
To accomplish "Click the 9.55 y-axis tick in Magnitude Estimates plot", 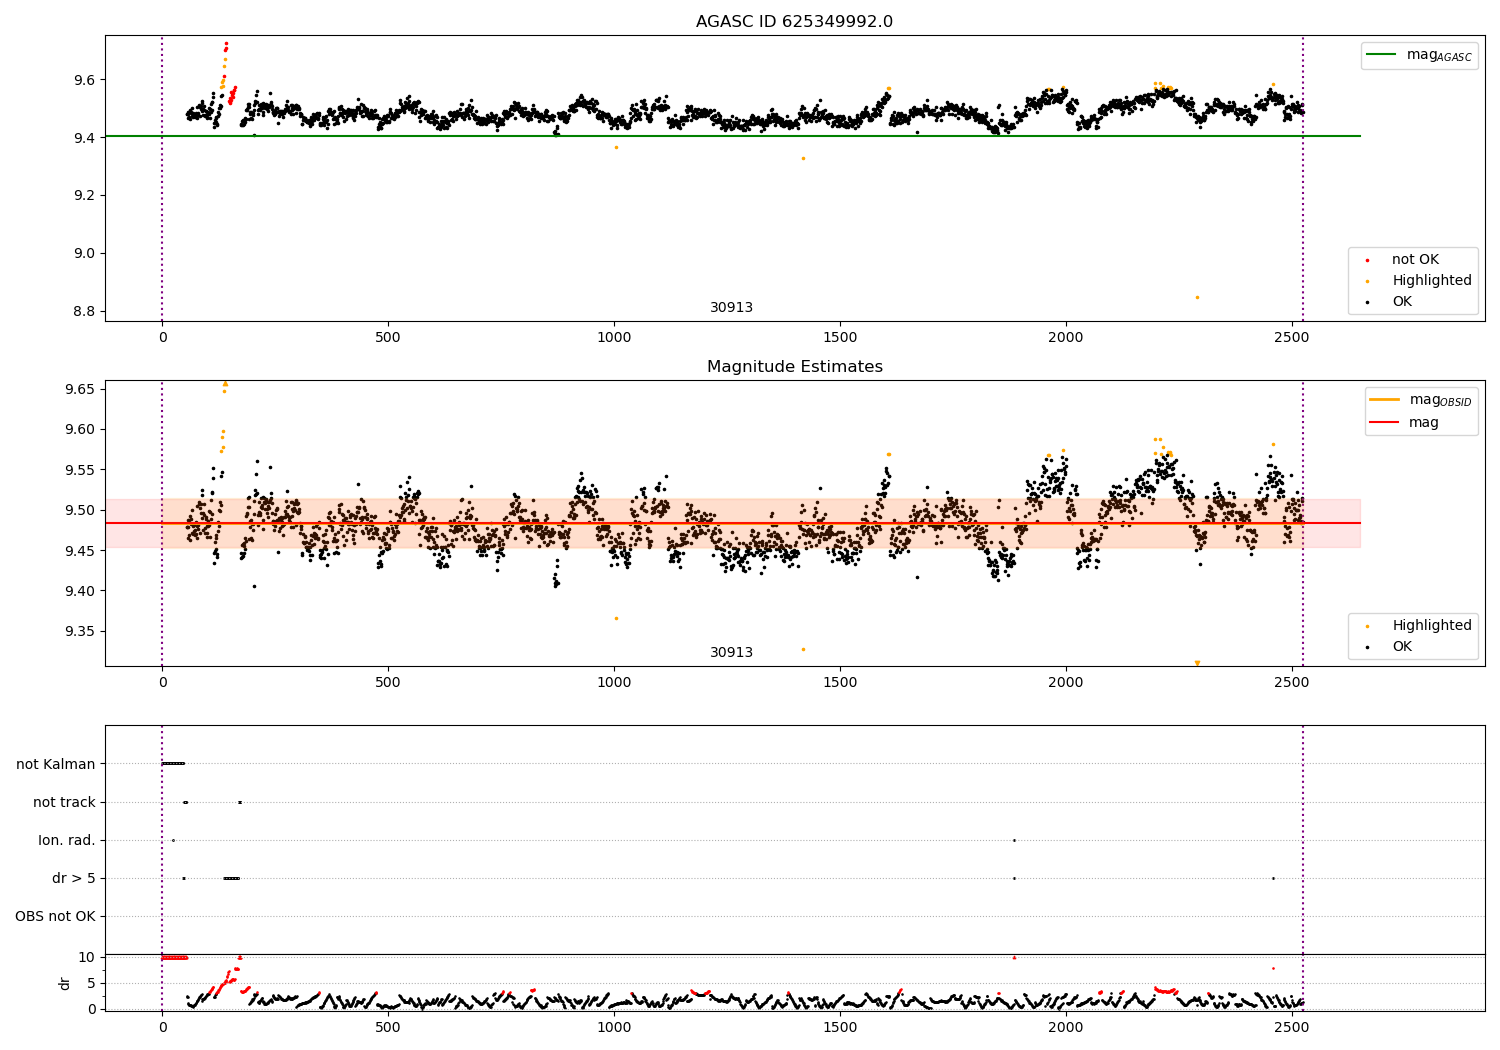I will (79, 470).
